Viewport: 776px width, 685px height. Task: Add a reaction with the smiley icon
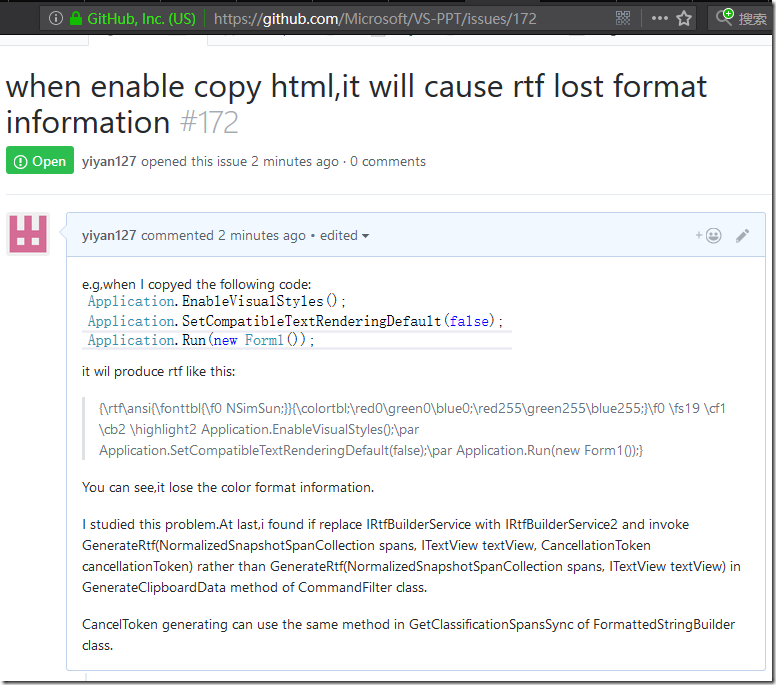point(709,236)
